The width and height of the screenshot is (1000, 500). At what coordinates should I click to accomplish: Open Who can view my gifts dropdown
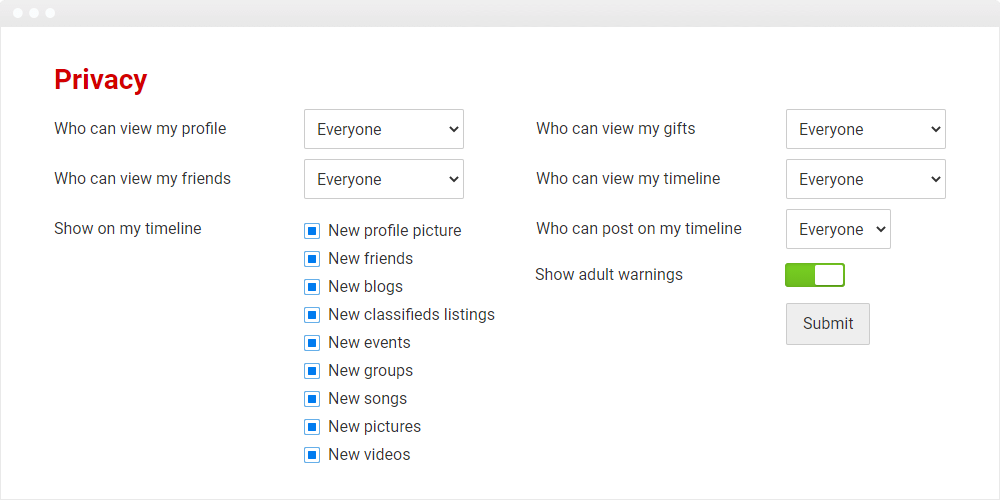click(865, 129)
